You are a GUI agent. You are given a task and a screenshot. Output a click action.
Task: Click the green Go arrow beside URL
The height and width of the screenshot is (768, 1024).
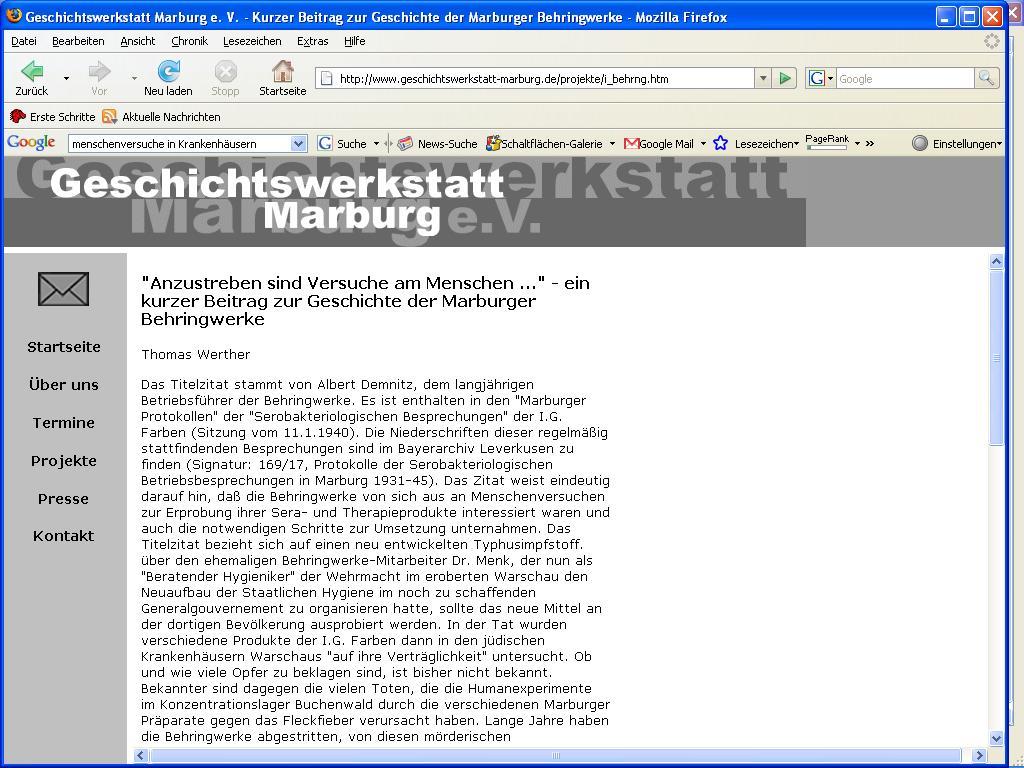pyautogui.click(x=784, y=79)
